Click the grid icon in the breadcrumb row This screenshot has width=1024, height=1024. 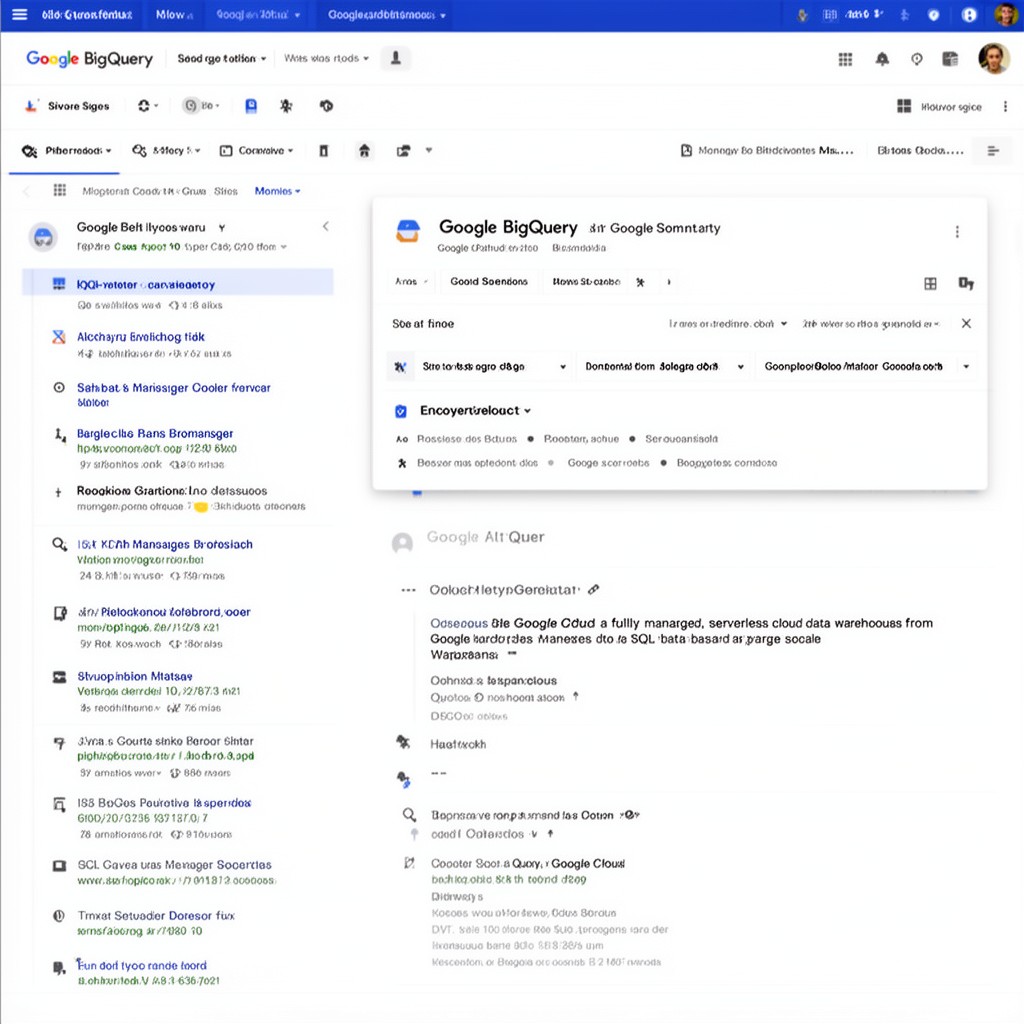[59, 190]
